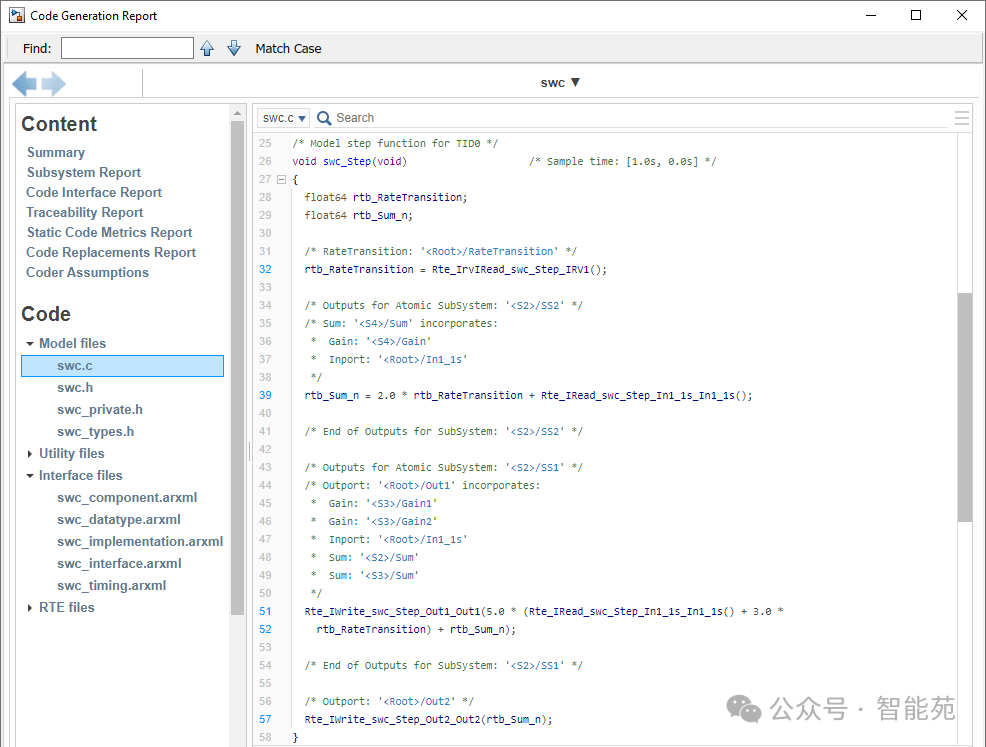The height and width of the screenshot is (747, 986).
Task: Open the Code Replacements Report
Action: 111,253
